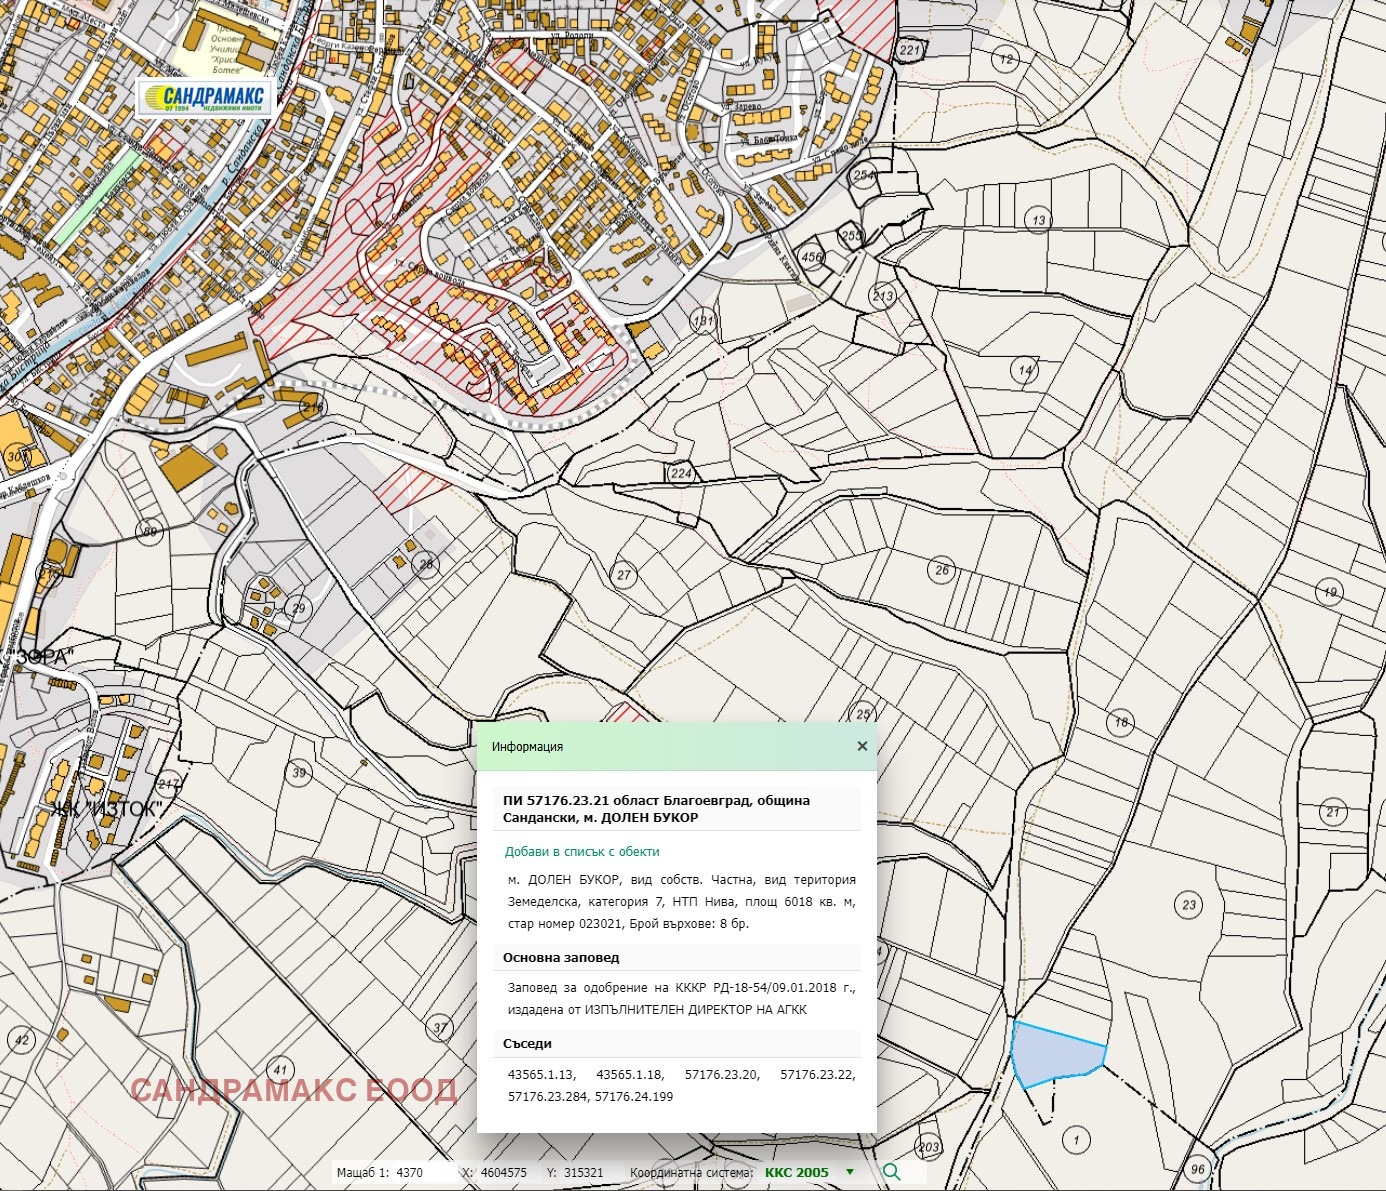Click 'Добави в списък с обекти' link
1386x1191 pixels.
(582, 852)
